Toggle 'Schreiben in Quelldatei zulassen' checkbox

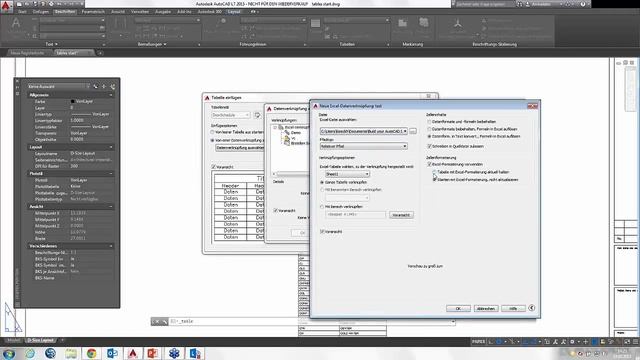coord(429,146)
